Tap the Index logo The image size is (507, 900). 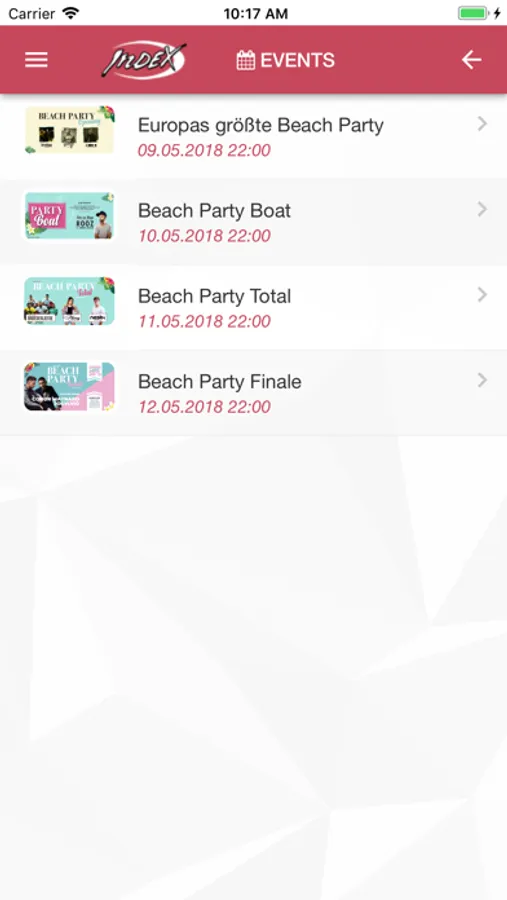pos(144,60)
